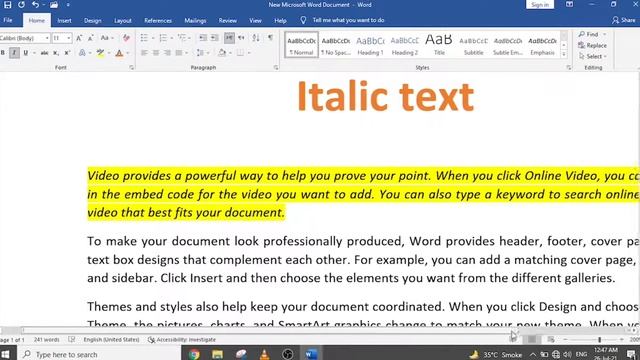Toggle Subscript formatting
Image resolution: width=640 pixels, height=360 pixels.
pyautogui.click(x=56, y=53)
